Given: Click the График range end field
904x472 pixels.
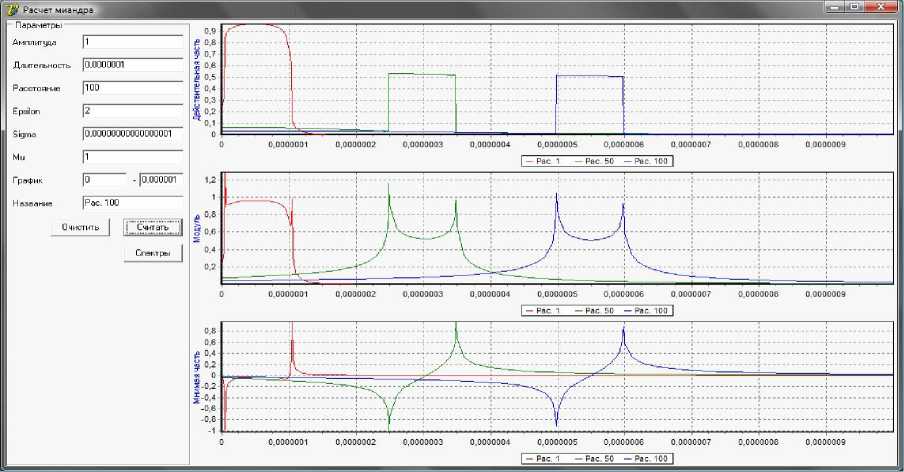Looking at the screenshot, I should pyautogui.click(x=160, y=180).
